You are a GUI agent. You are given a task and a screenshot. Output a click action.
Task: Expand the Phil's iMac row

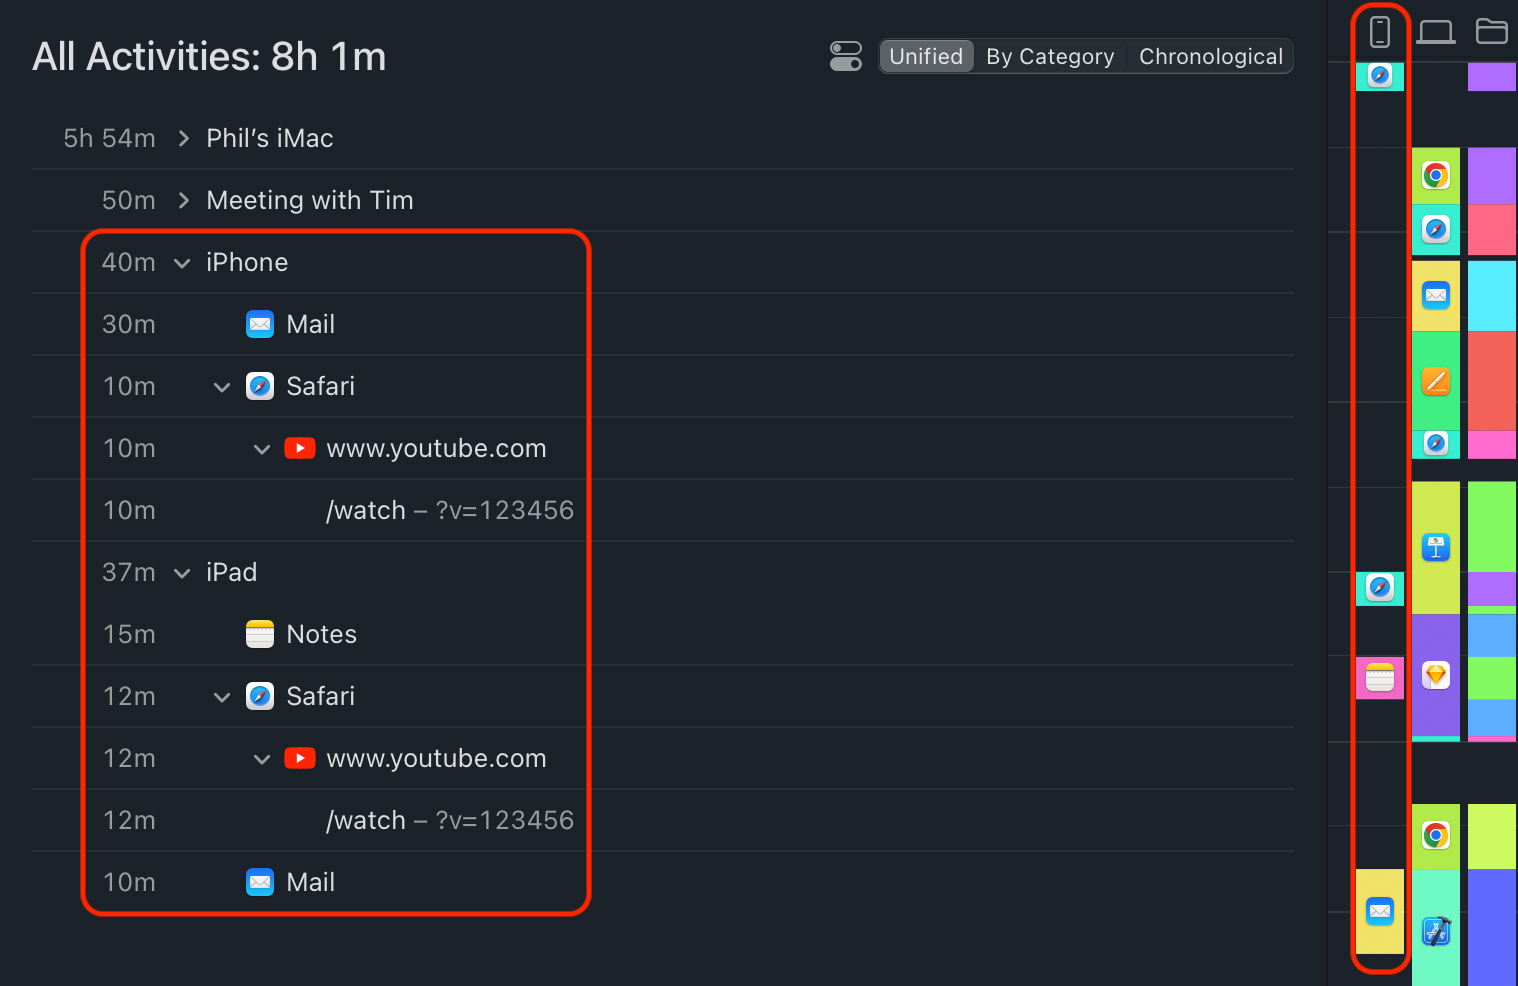click(184, 138)
